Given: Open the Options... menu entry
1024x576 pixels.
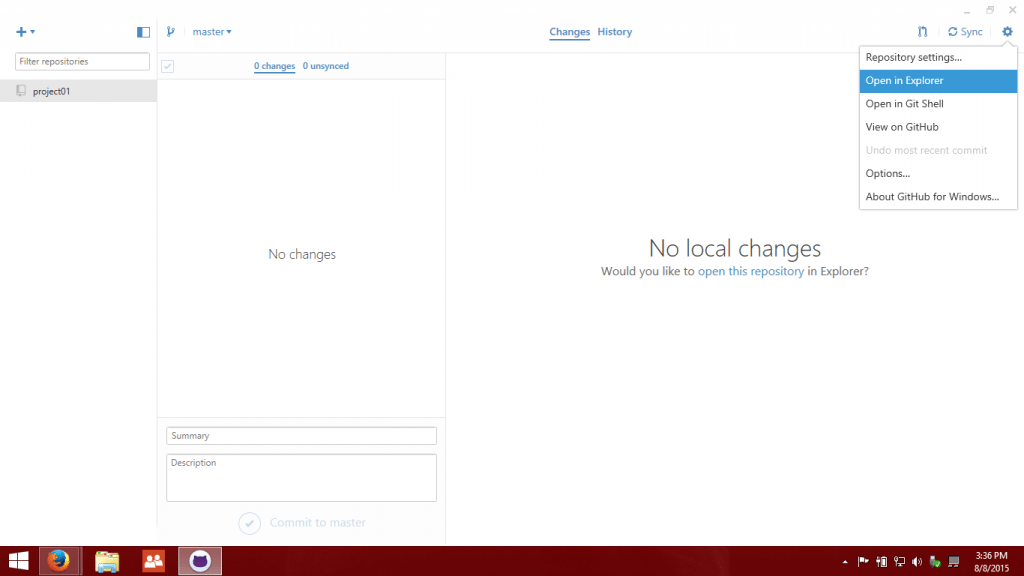Looking at the screenshot, I should pyautogui.click(x=938, y=174).
